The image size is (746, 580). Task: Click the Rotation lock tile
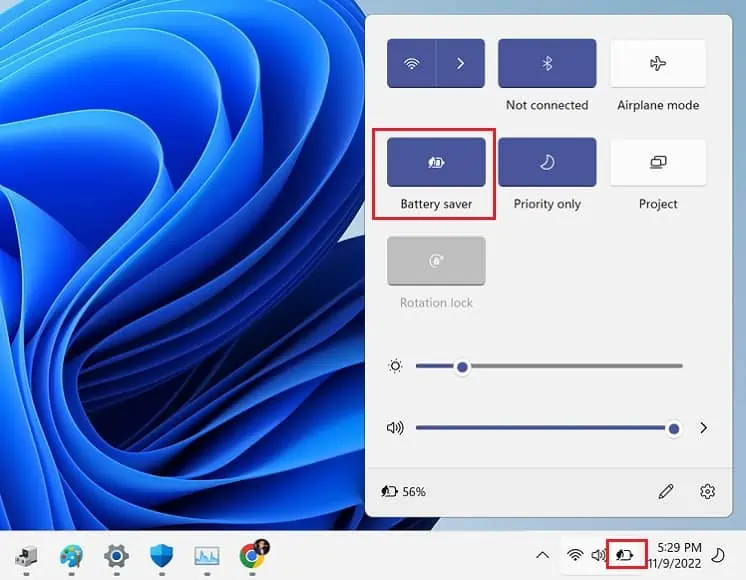tap(436, 261)
